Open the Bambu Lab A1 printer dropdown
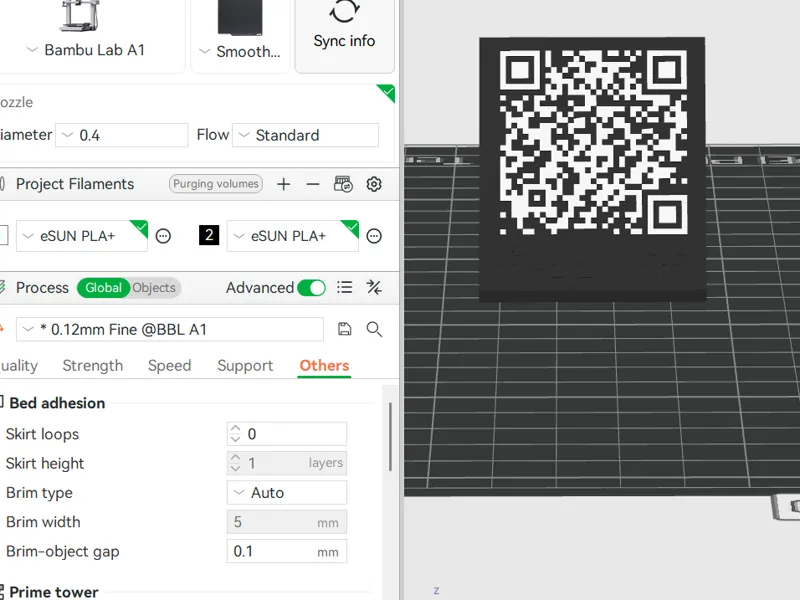800x600 pixels. [86, 50]
